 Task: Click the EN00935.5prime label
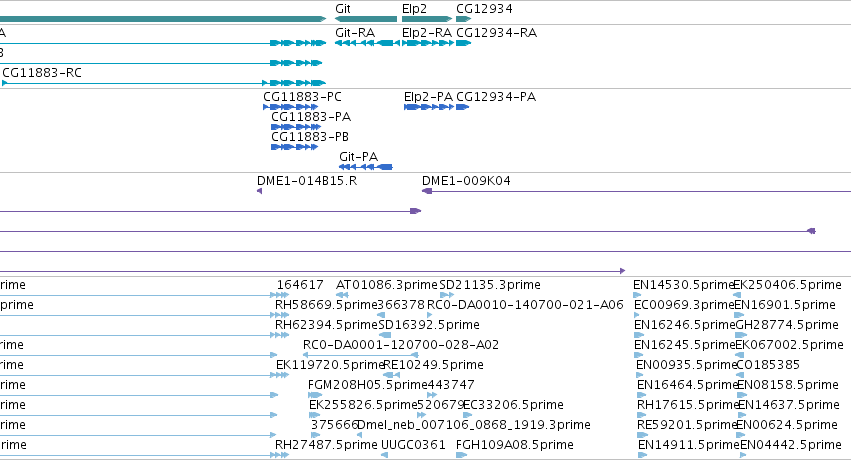click(x=687, y=366)
